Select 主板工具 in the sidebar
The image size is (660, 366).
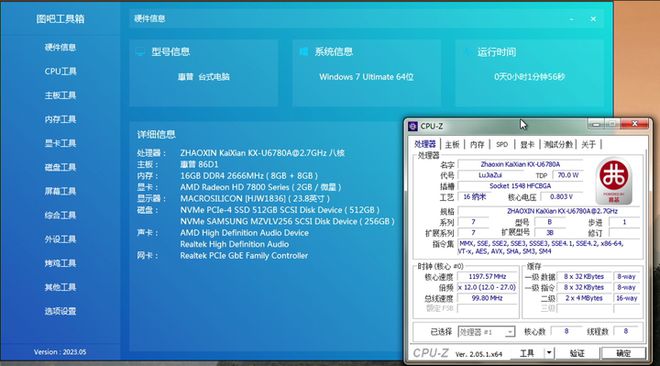[60, 95]
